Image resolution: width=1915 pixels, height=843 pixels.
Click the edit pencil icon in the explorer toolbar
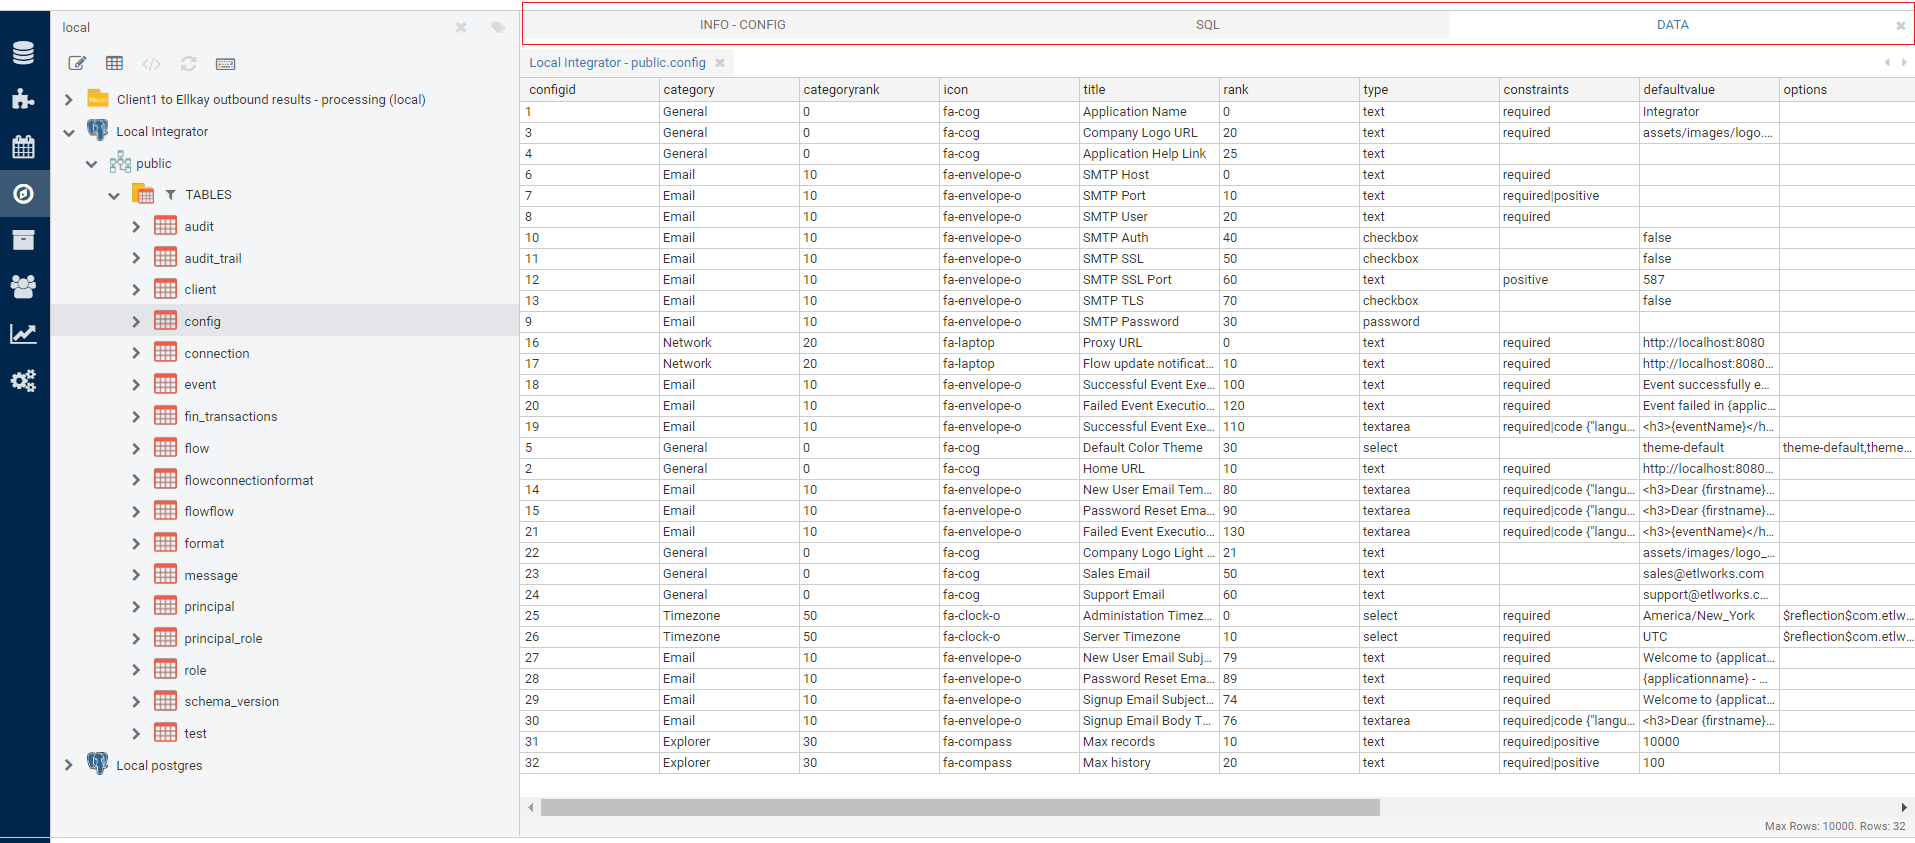click(x=77, y=63)
